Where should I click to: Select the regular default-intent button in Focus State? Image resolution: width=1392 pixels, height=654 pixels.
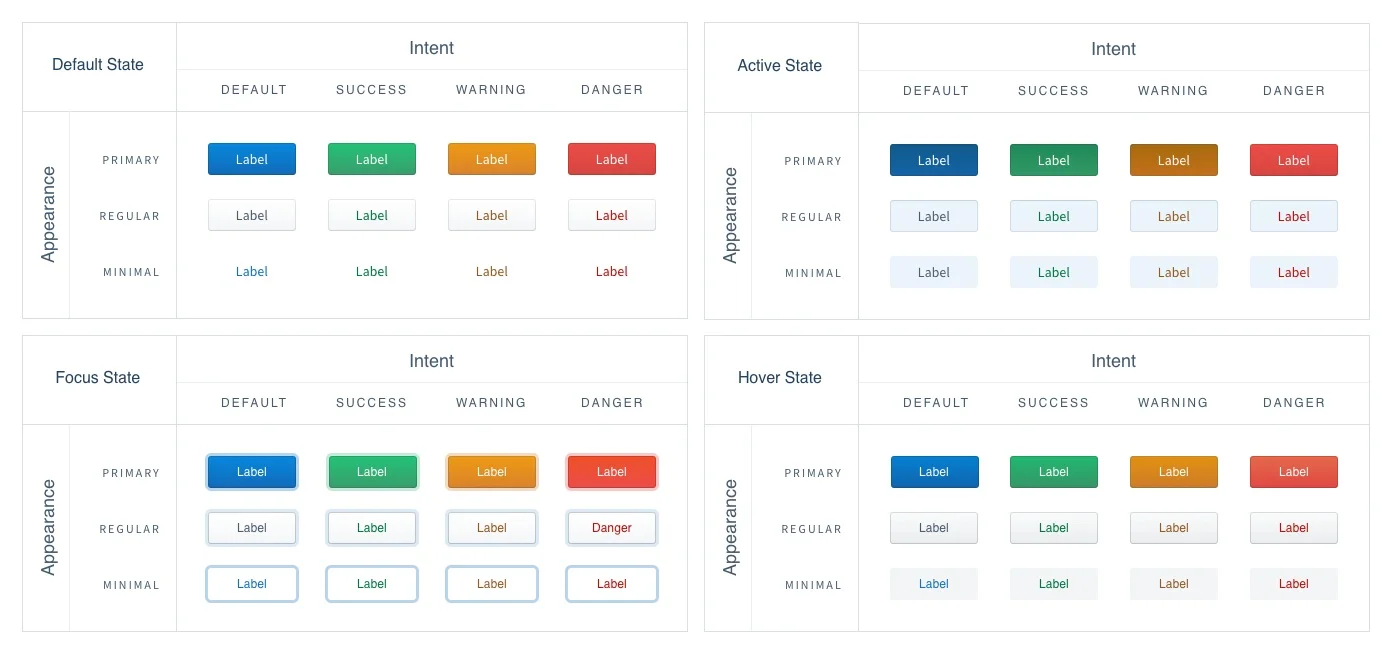coord(252,528)
